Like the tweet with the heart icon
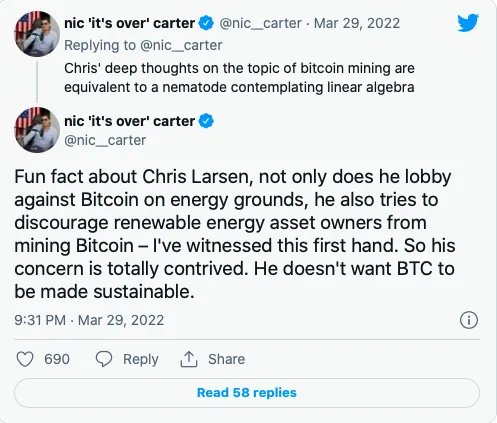Screen dimensions: 497x423 click(25, 359)
